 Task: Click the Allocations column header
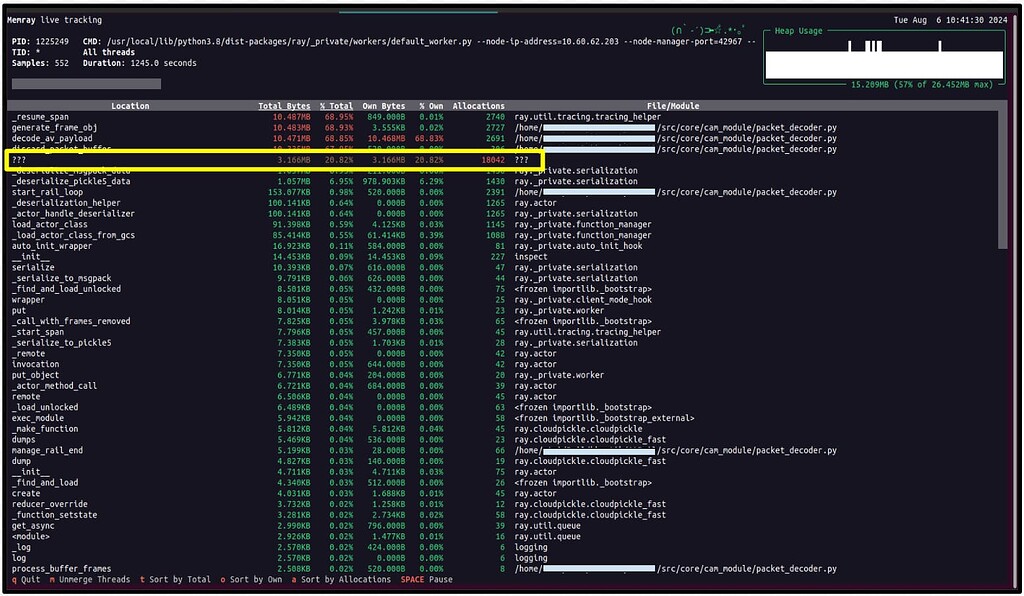point(477,105)
